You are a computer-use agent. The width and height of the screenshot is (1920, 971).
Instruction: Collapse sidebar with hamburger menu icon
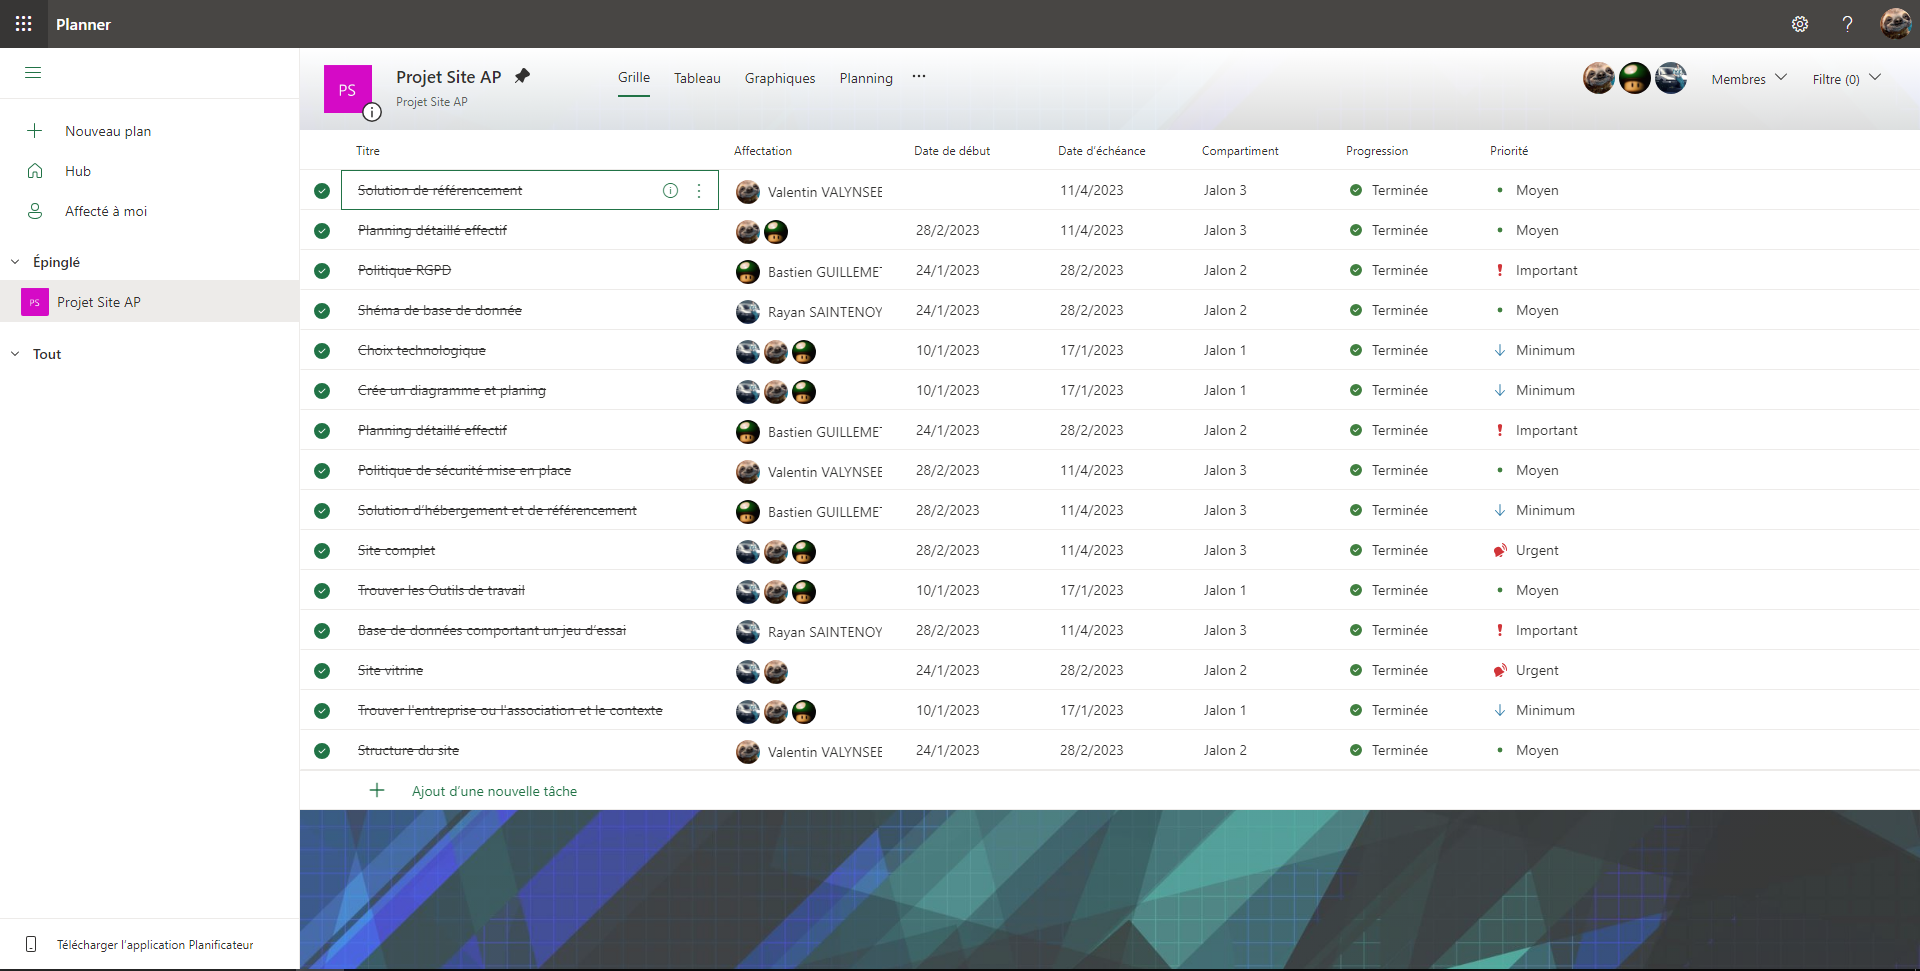point(33,73)
